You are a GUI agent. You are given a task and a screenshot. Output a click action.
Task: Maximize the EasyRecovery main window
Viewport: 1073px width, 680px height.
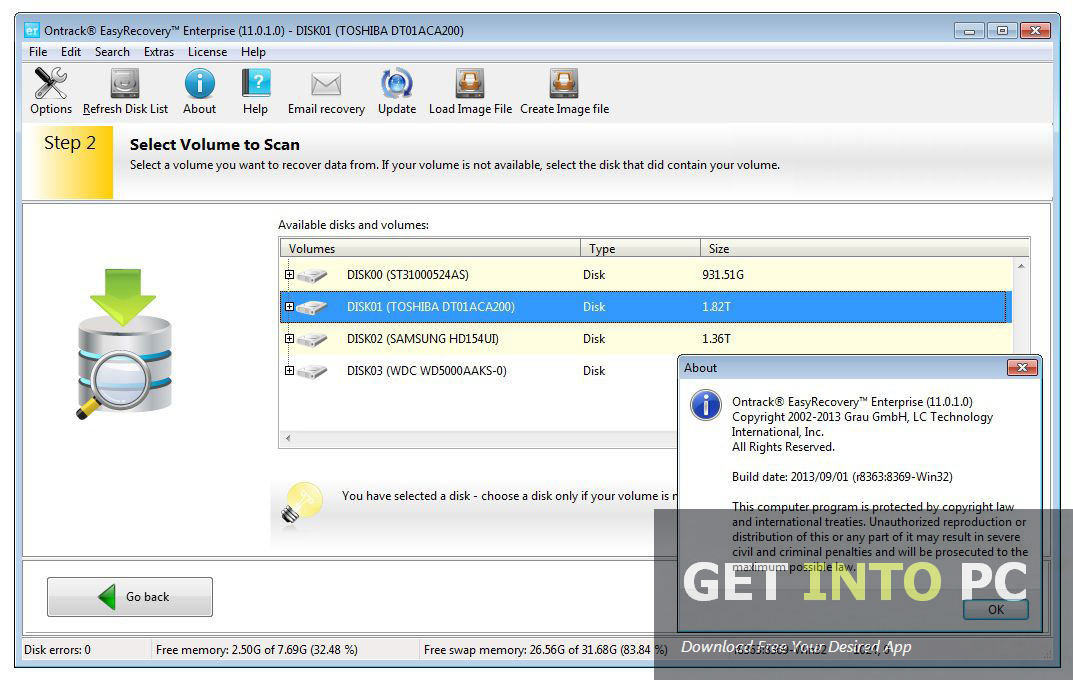1002,31
